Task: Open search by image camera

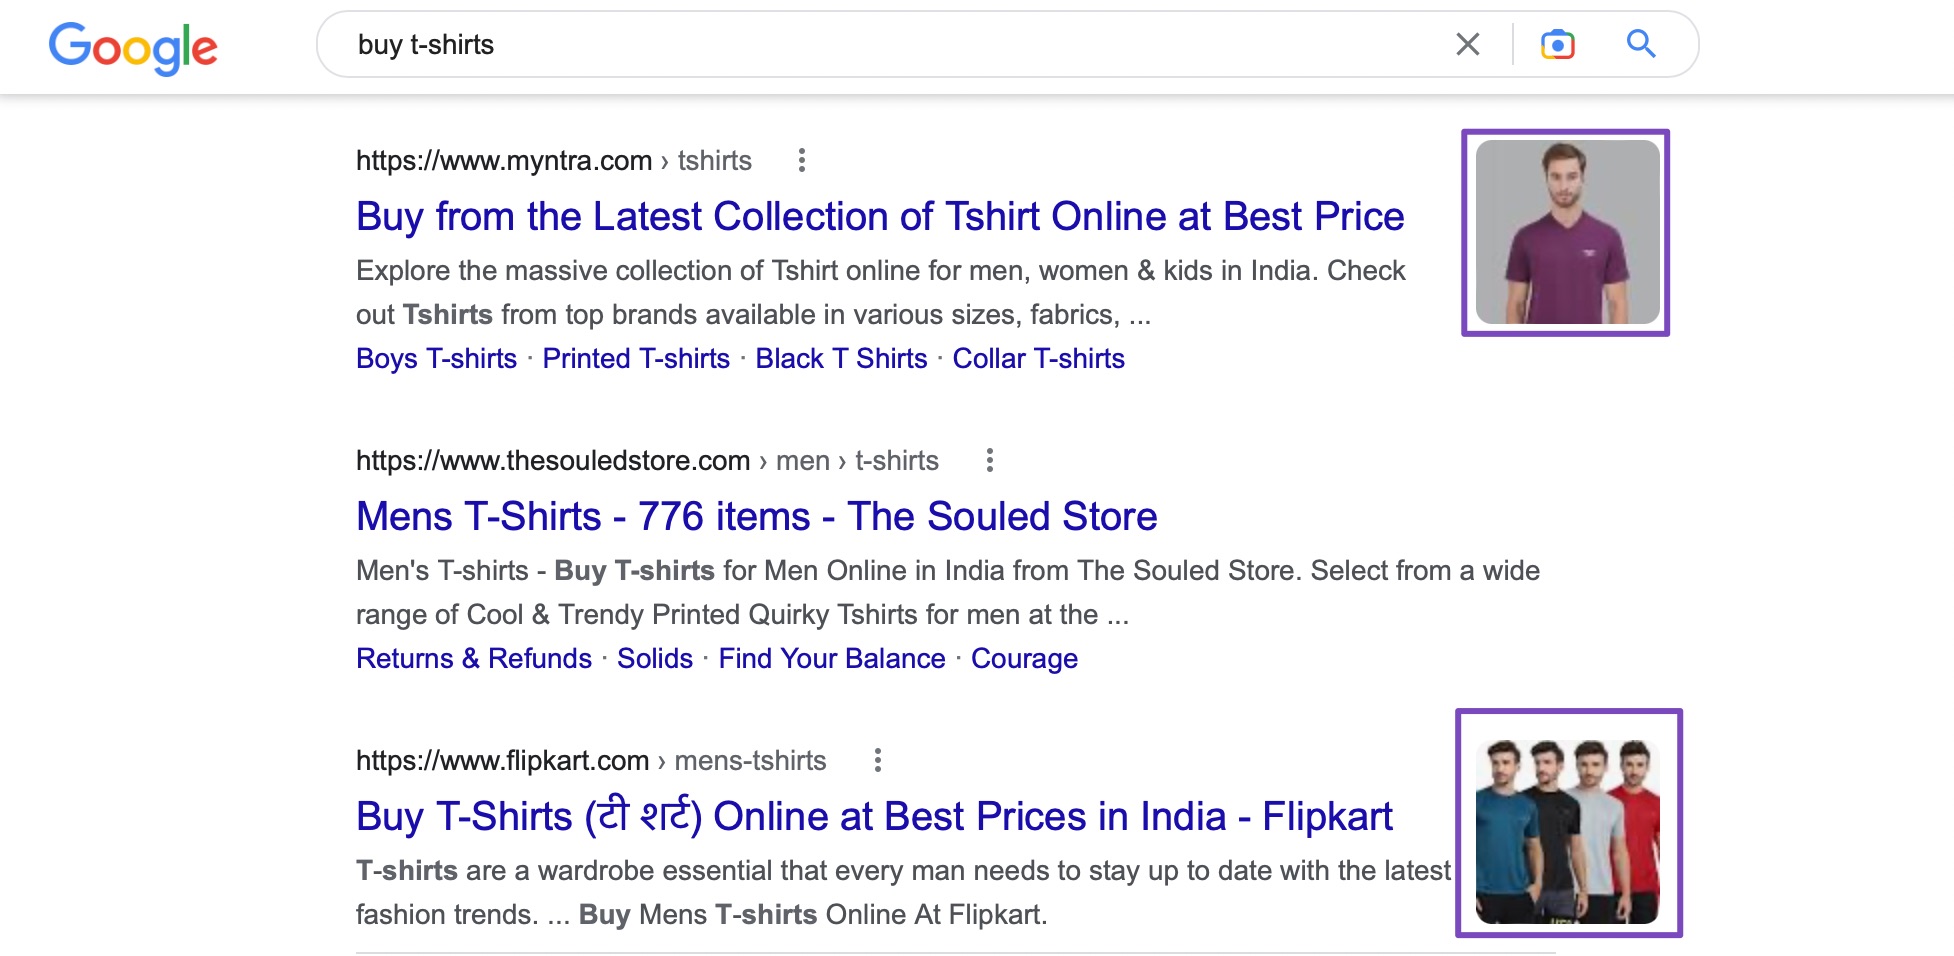Action: 1557,44
